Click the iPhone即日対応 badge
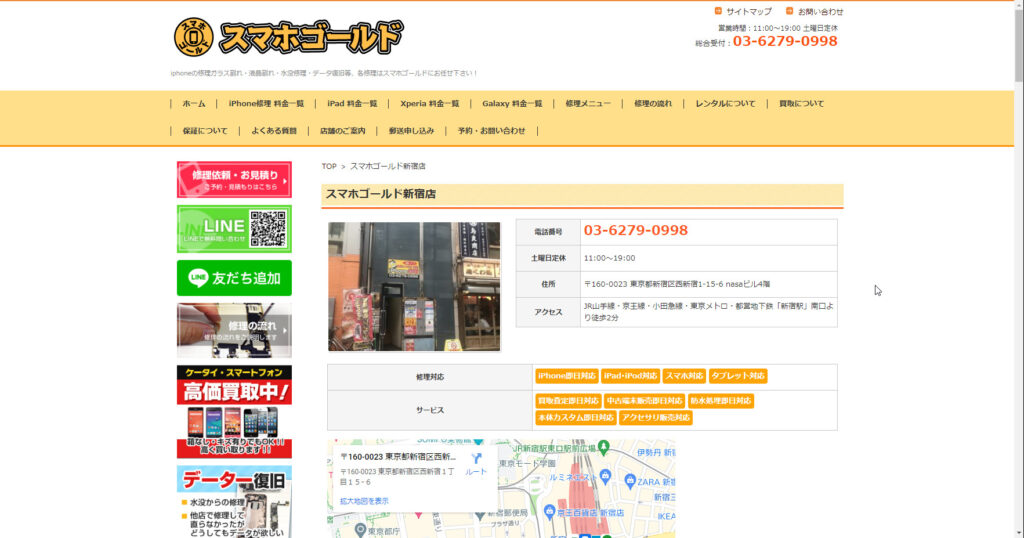The height and width of the screenshot is (538, 1024). (566, 376)
